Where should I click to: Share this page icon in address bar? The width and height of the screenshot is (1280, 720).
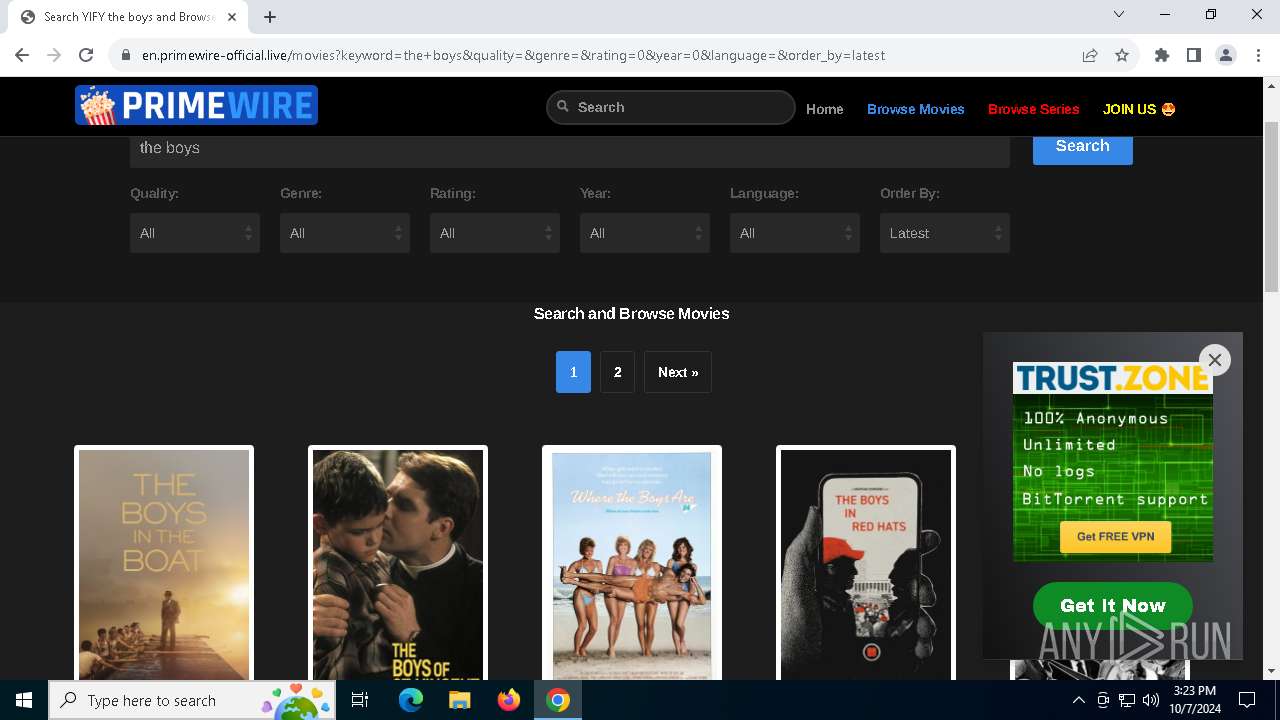pos(1090,55)
